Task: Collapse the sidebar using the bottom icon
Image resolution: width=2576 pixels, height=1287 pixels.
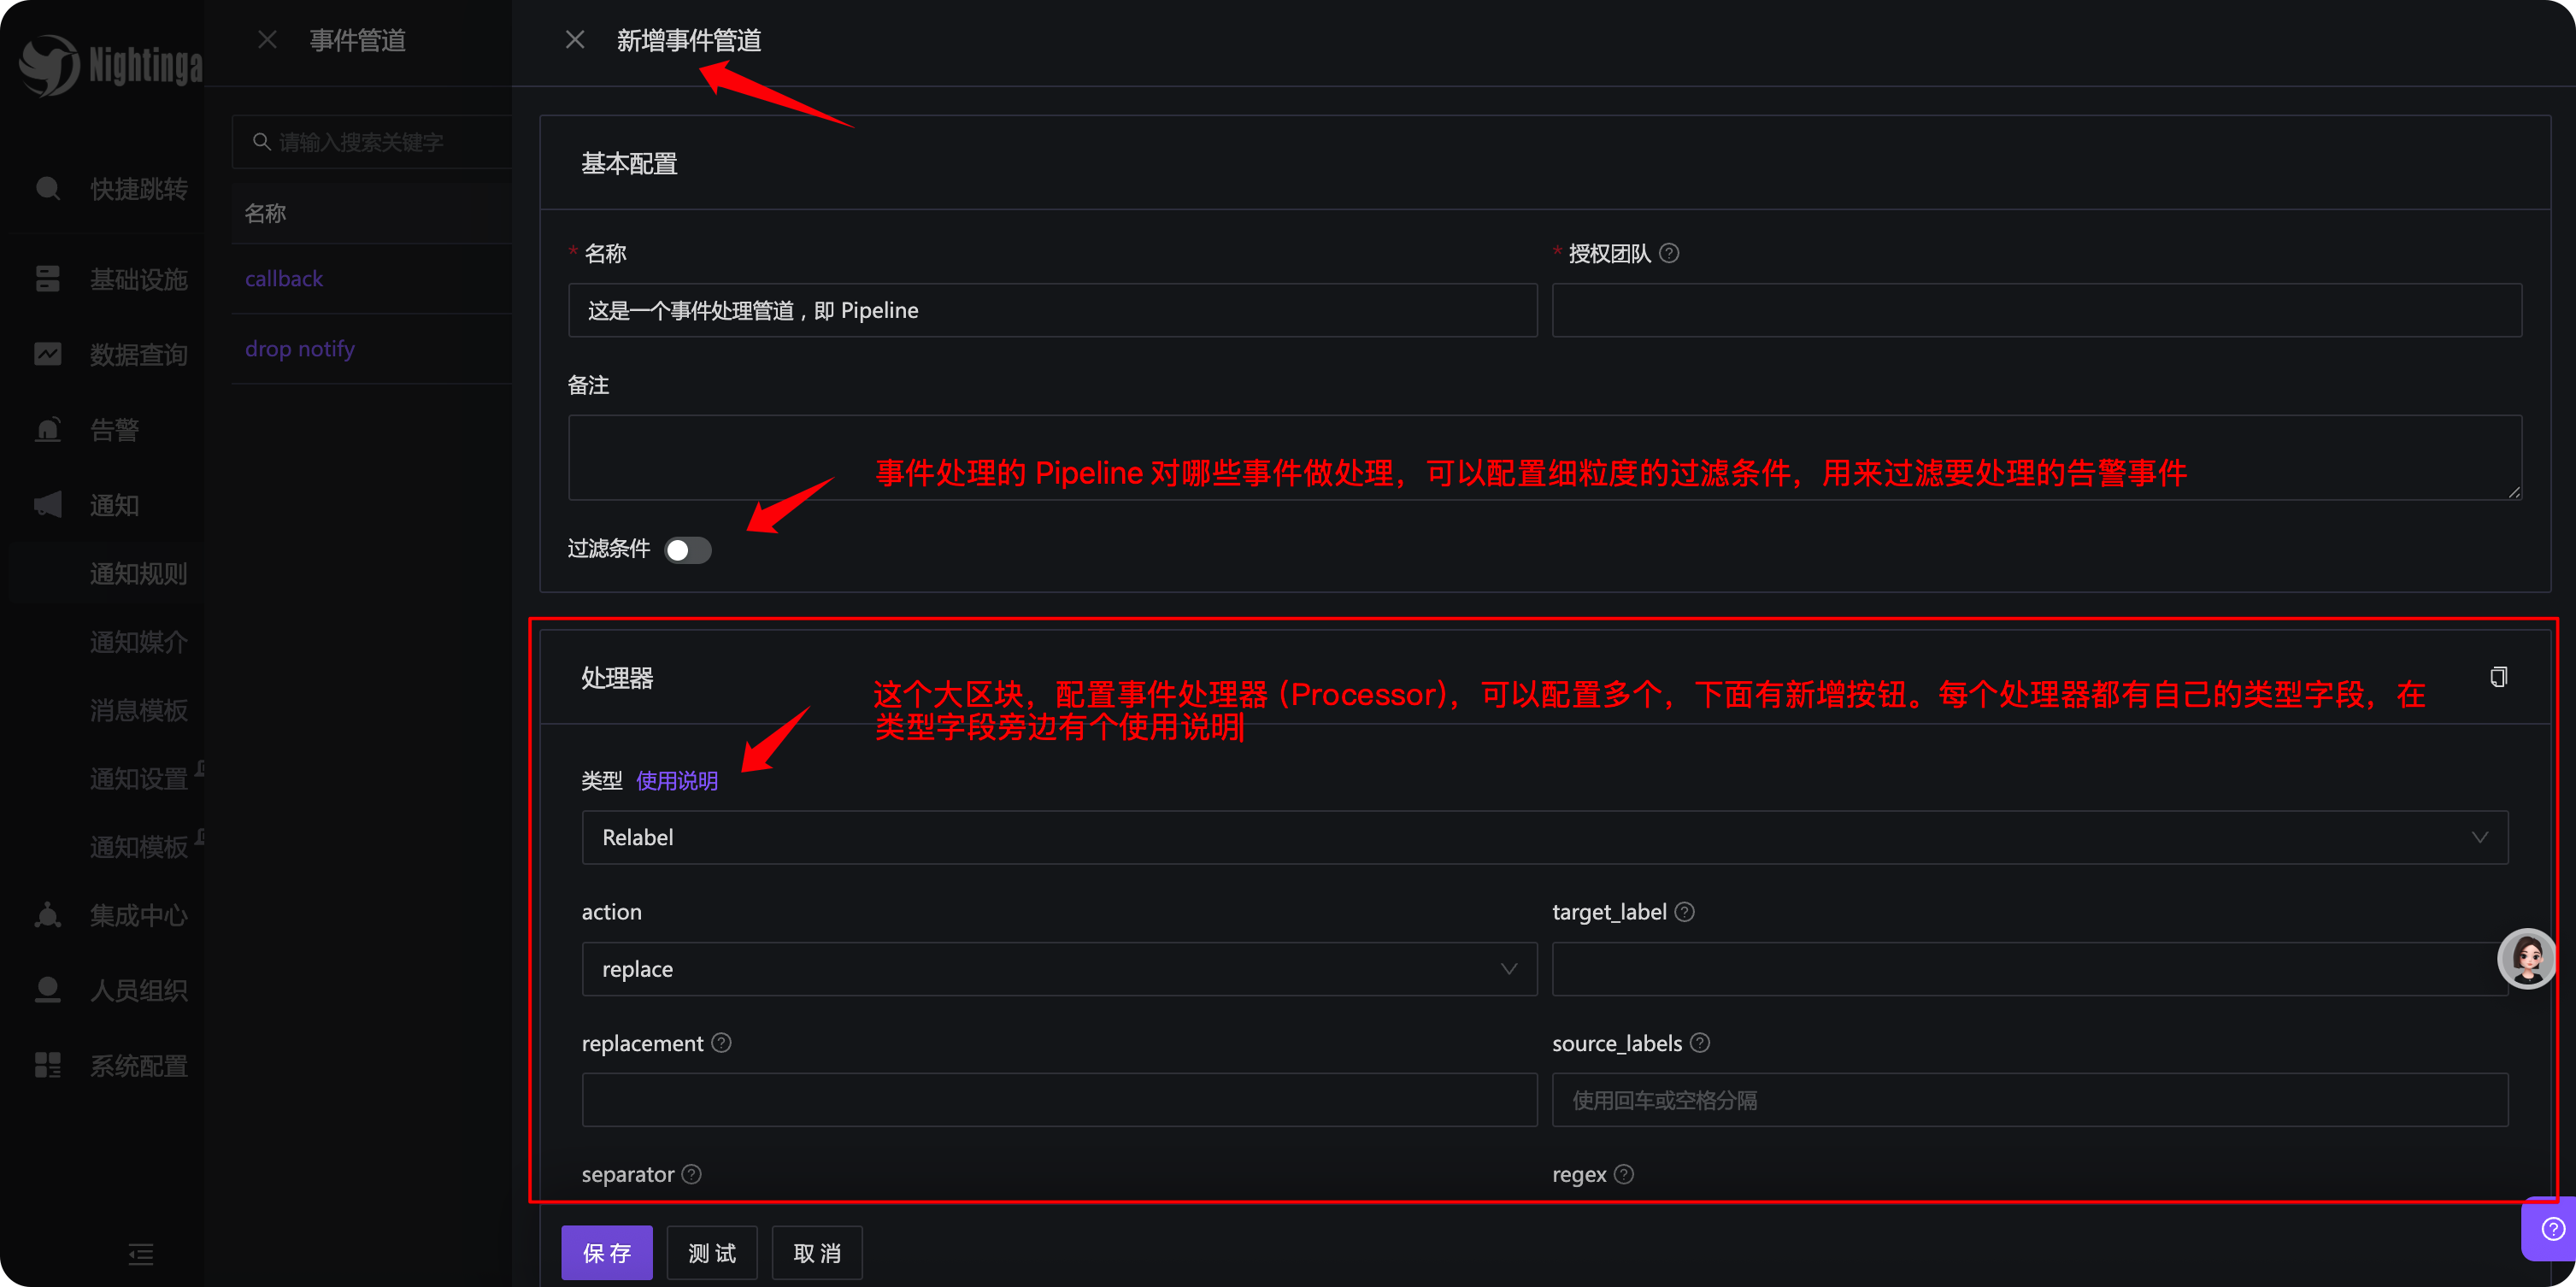Action: [x=140, y=1254]
